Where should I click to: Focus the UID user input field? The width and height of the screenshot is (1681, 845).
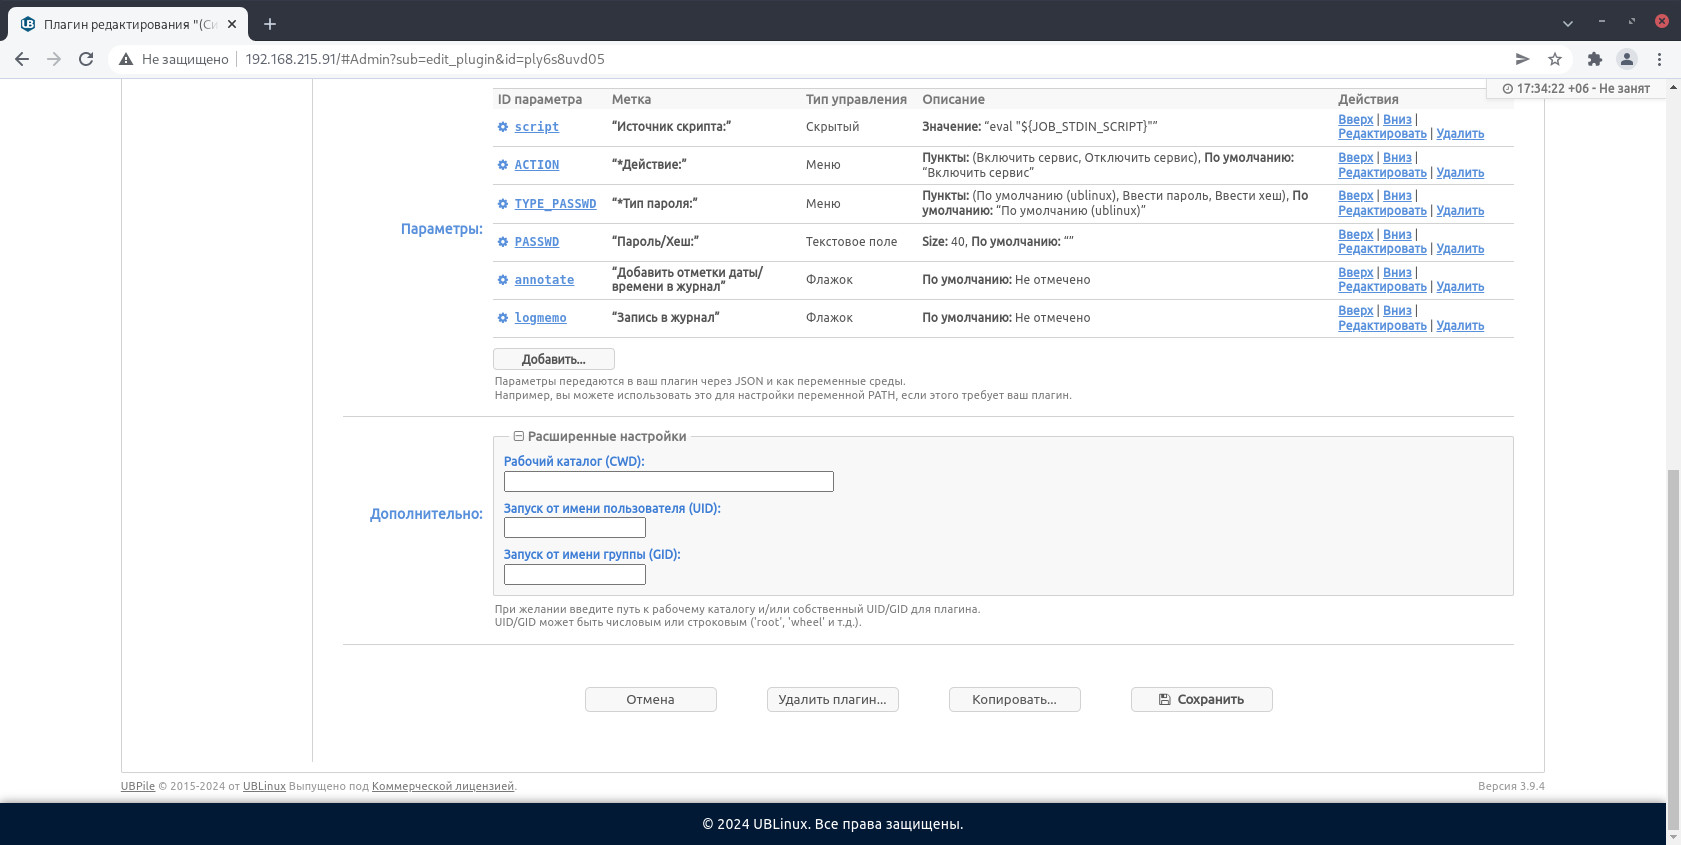[574, 527]
